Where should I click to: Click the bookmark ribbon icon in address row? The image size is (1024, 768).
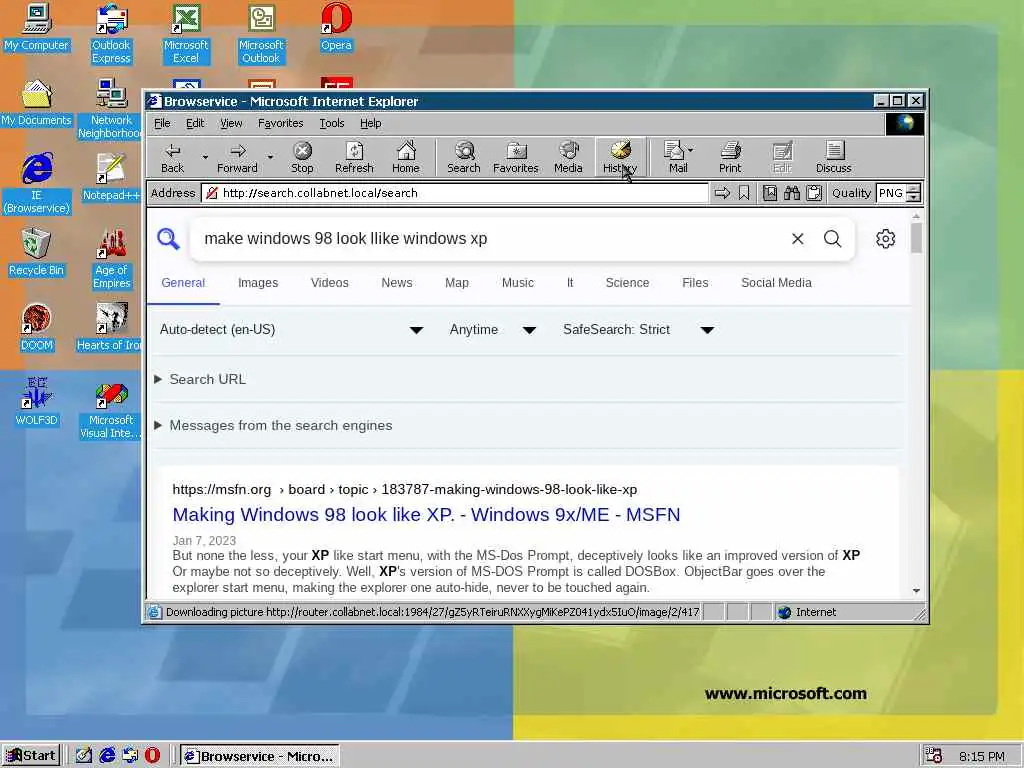744,193
